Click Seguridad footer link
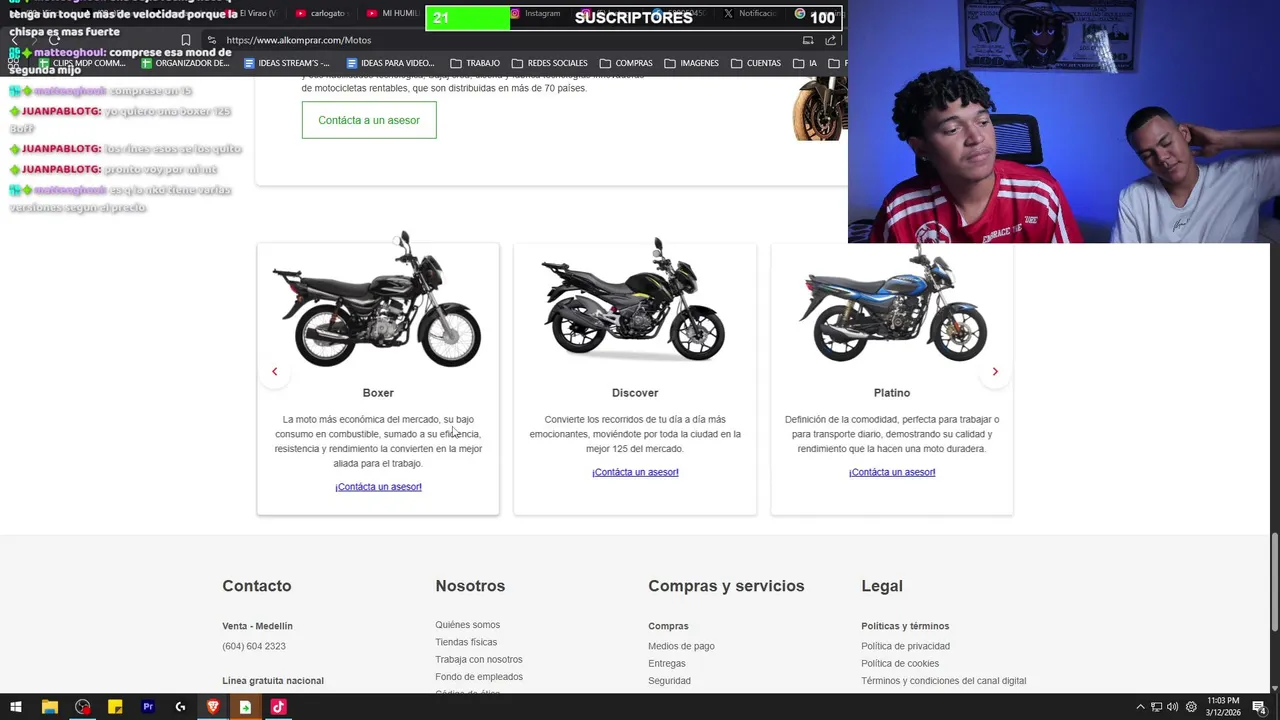 [x=669, y=681]
